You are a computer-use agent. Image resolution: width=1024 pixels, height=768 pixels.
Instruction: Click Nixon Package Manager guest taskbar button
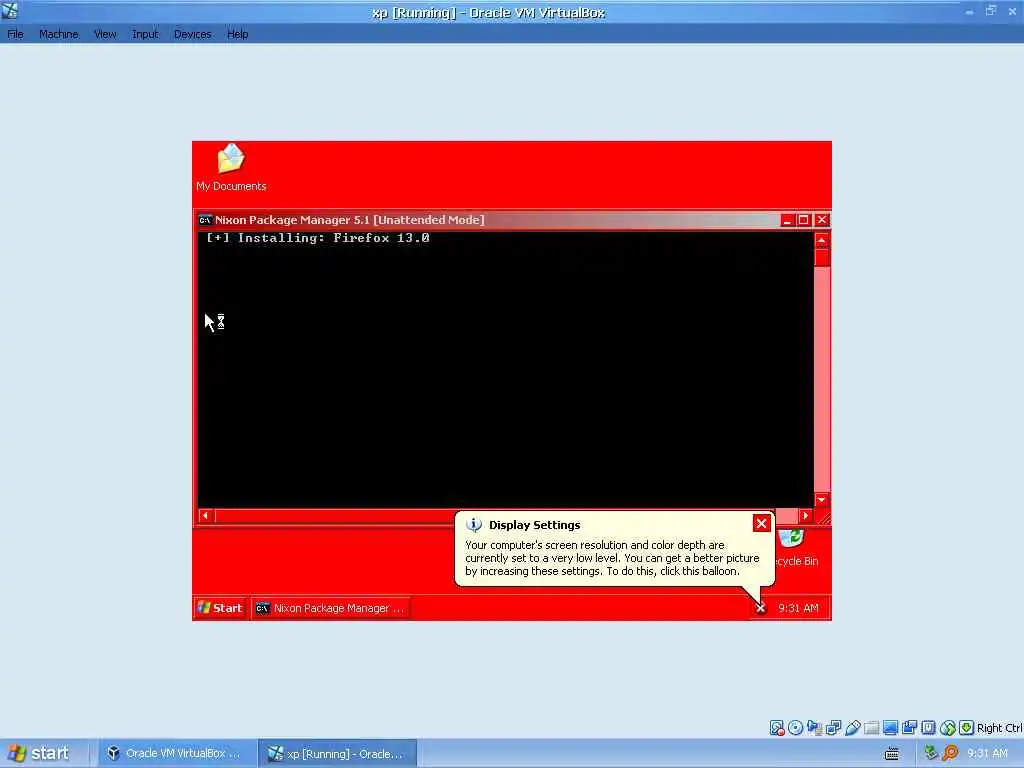coord(330,608)
